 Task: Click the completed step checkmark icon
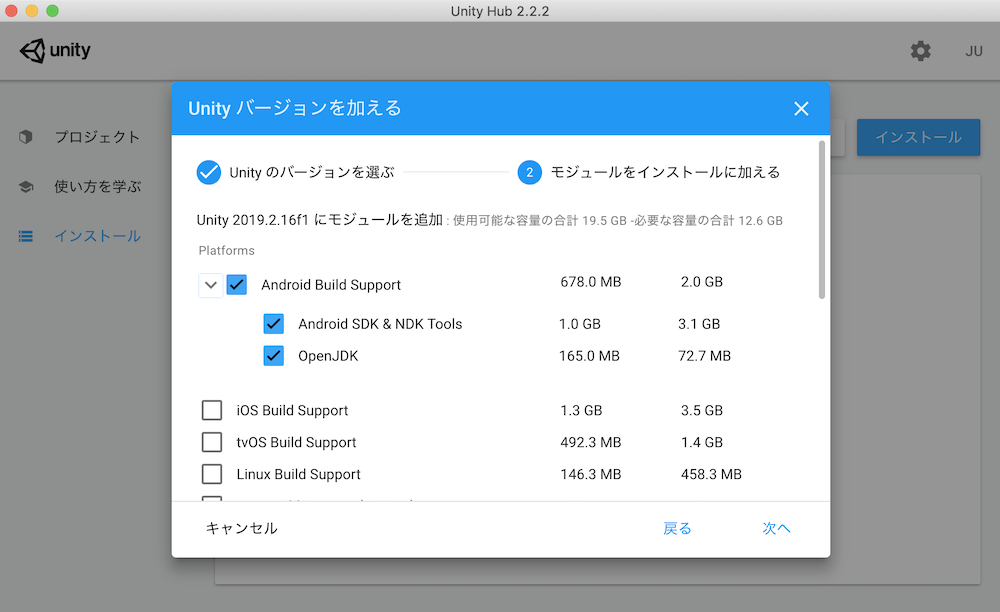click(x=209, y=172)
